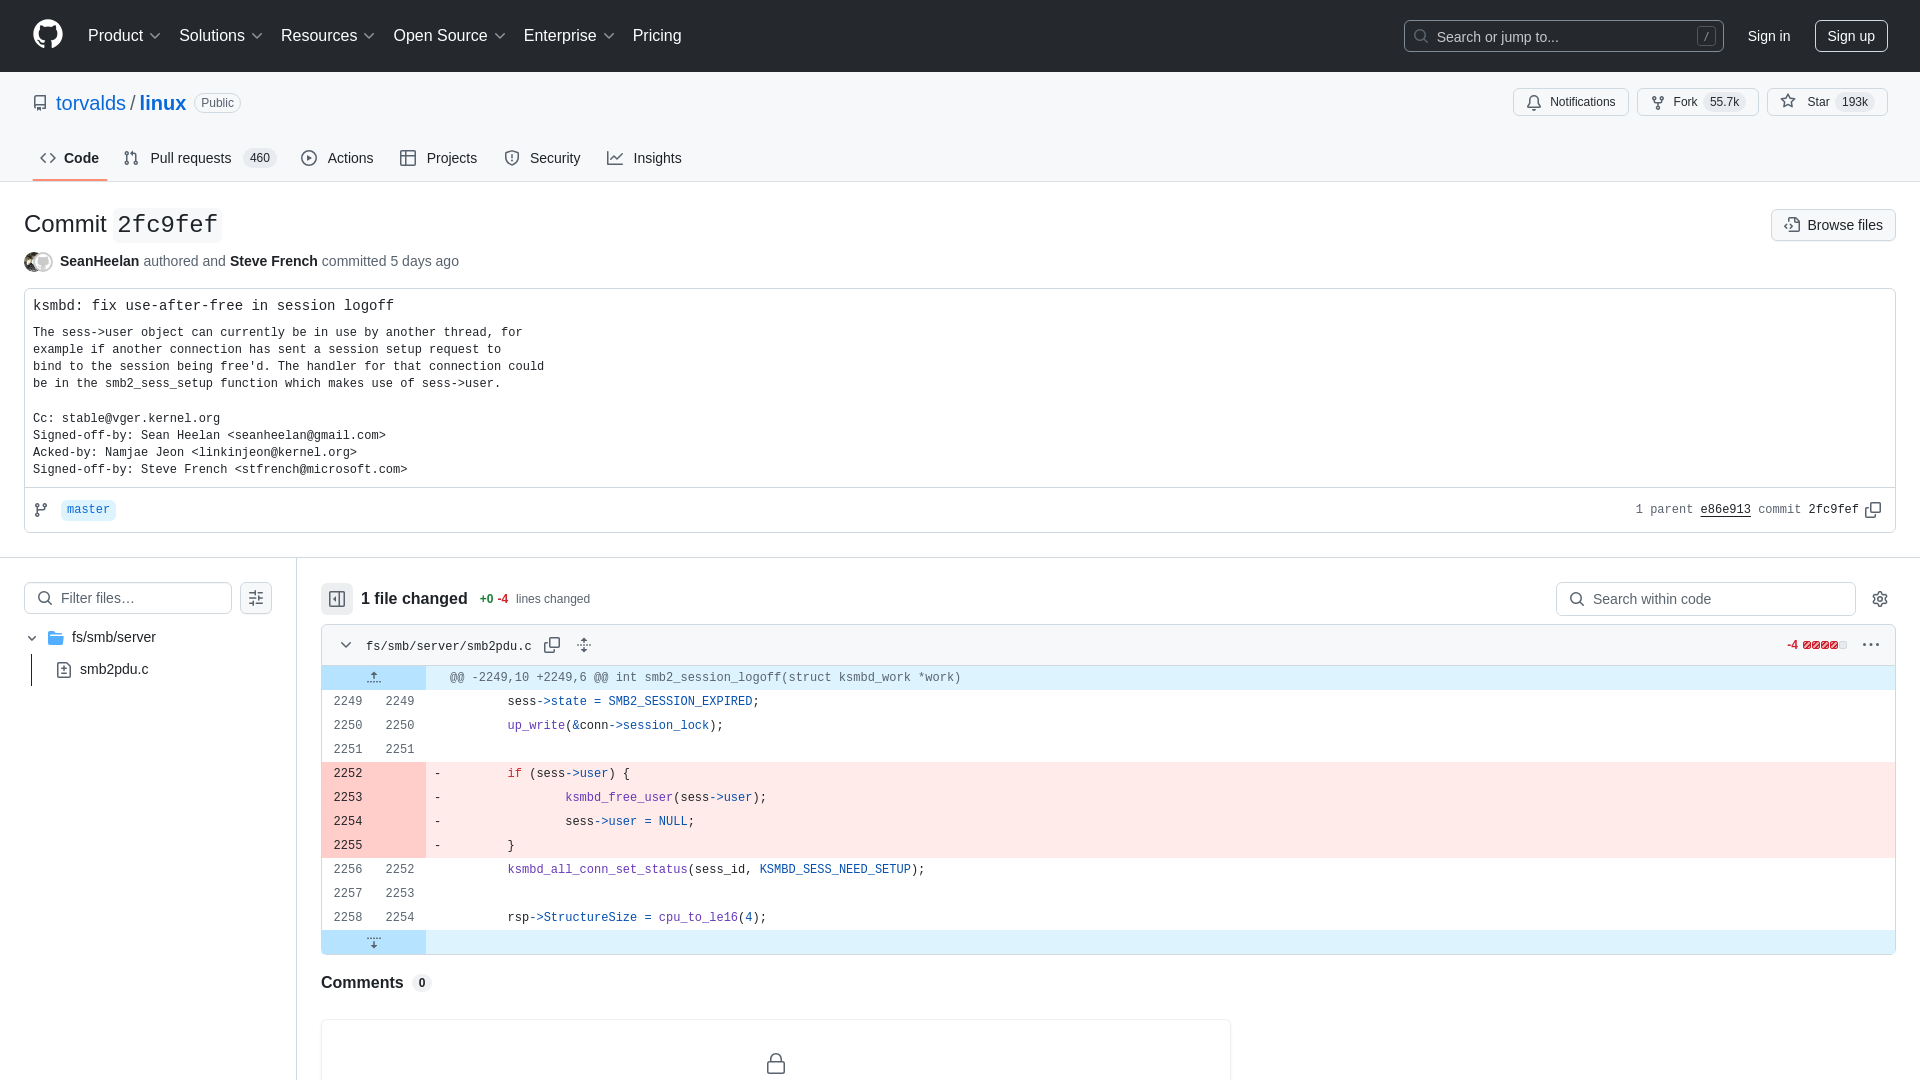The image size is (1920, 1080).
Task: Switch to the Code tab
Action: pyautogui.click(x=70, y=158)
